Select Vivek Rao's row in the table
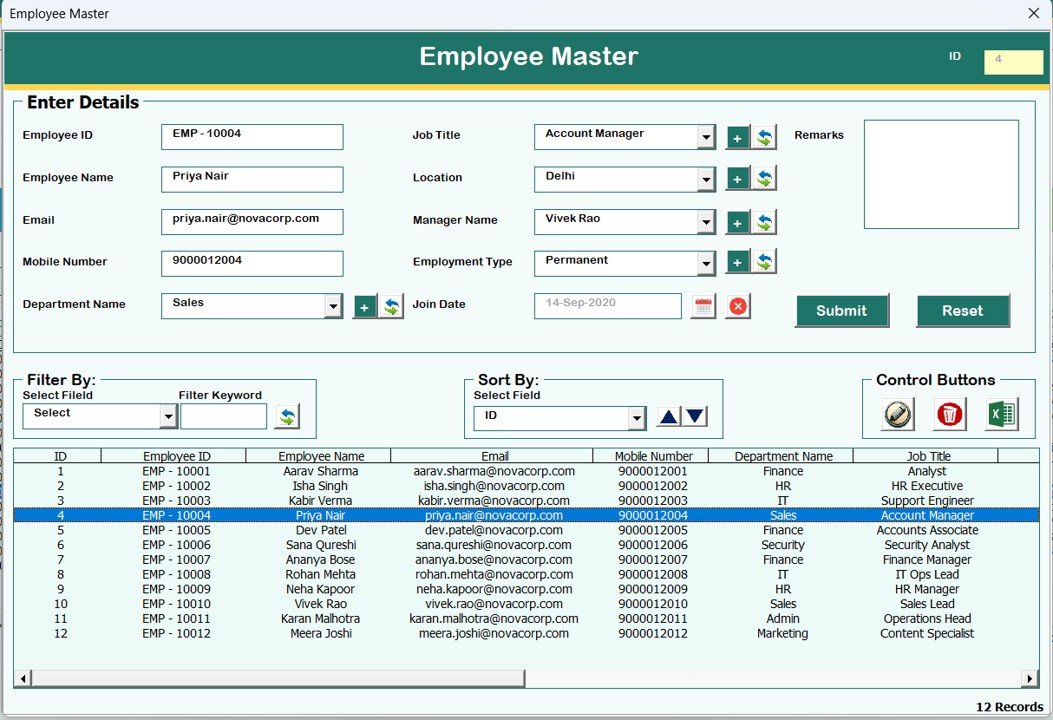This screenshot has height=720, width=1053. (320, 603)
